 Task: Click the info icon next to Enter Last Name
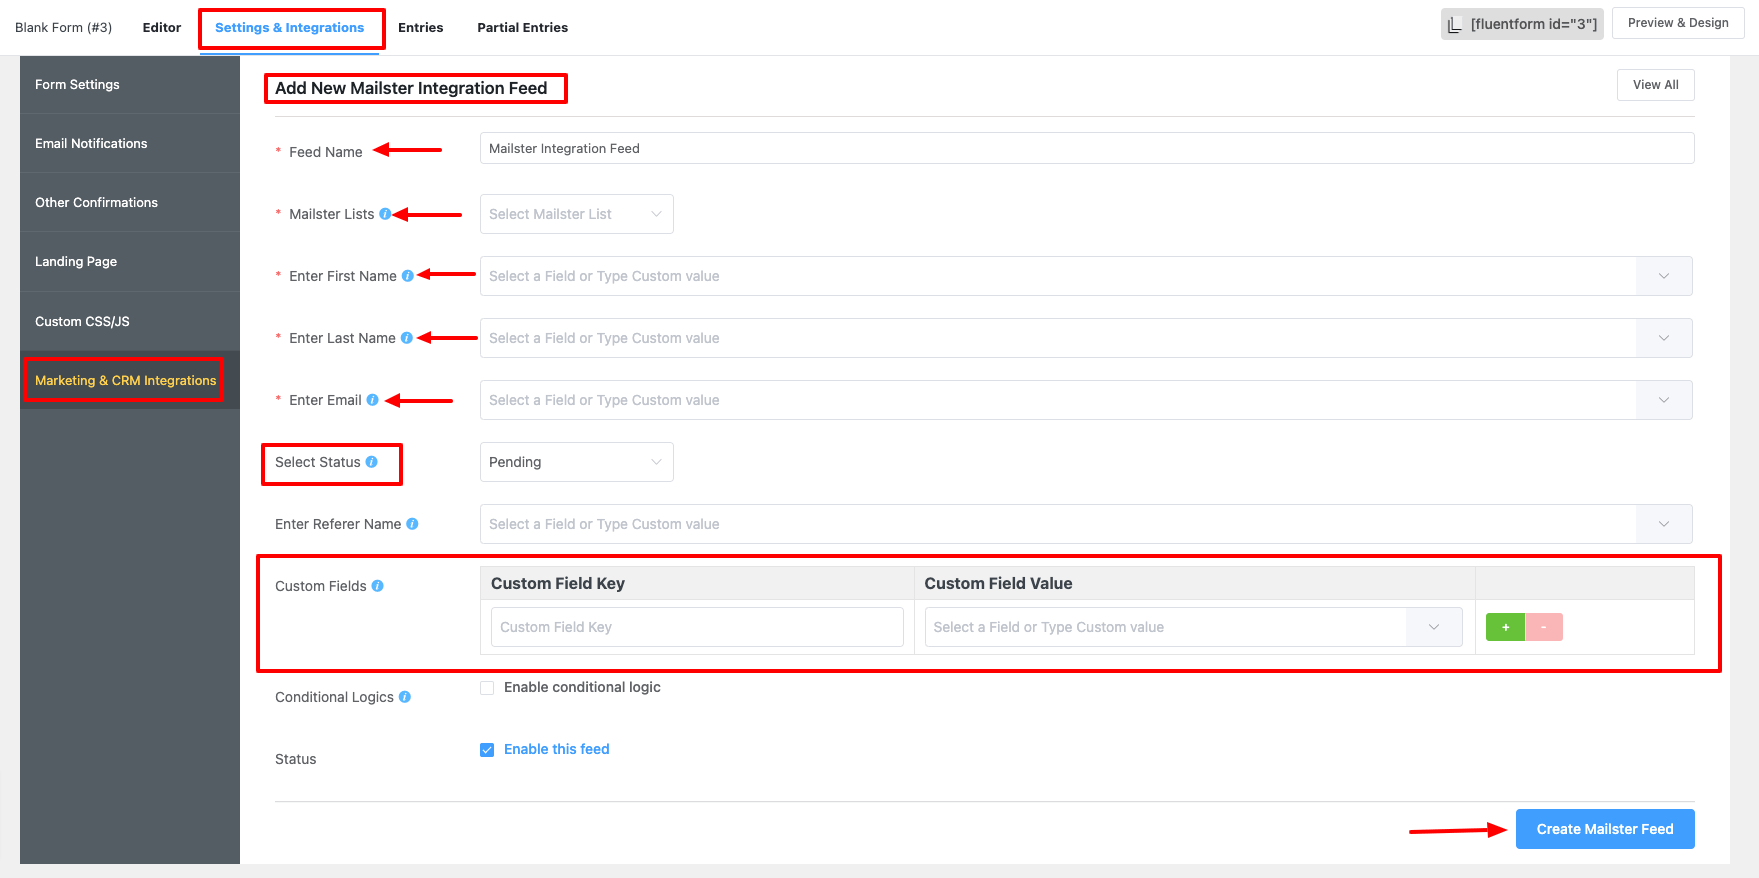[x=406, y=338]
